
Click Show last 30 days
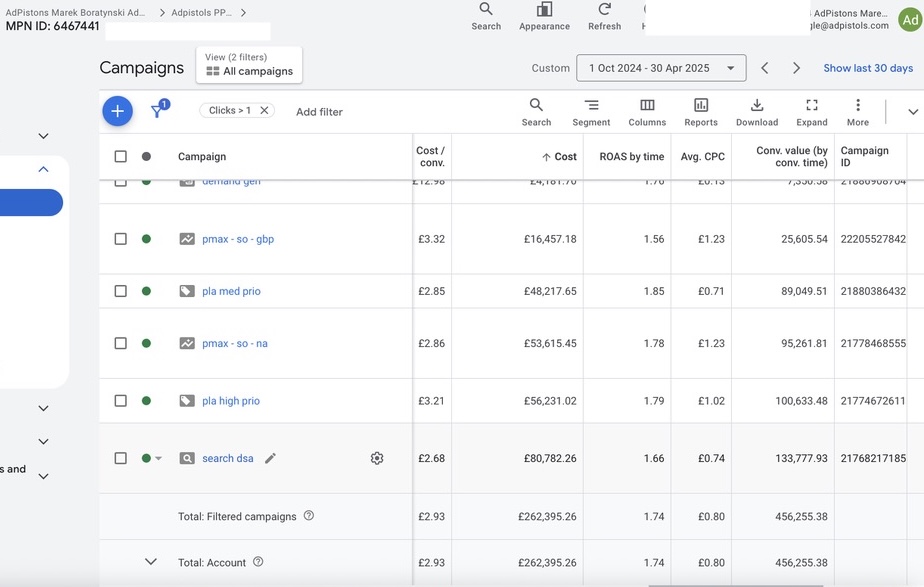[x=868, y=68]
